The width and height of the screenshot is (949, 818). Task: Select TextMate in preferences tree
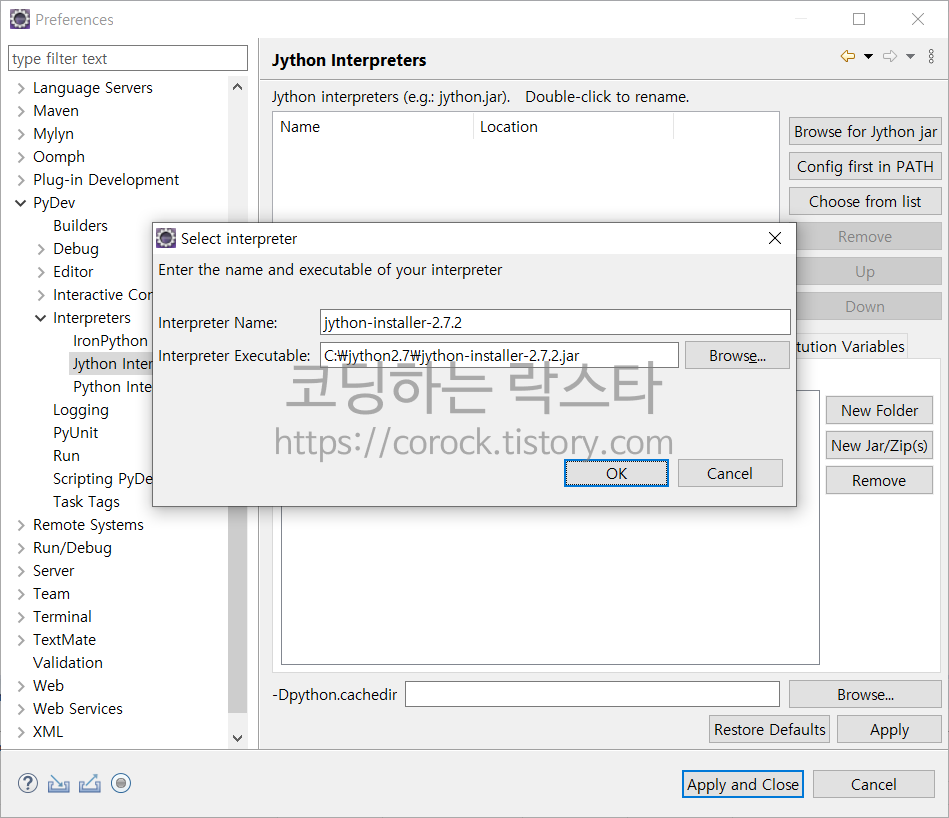(x=64, y=640)
